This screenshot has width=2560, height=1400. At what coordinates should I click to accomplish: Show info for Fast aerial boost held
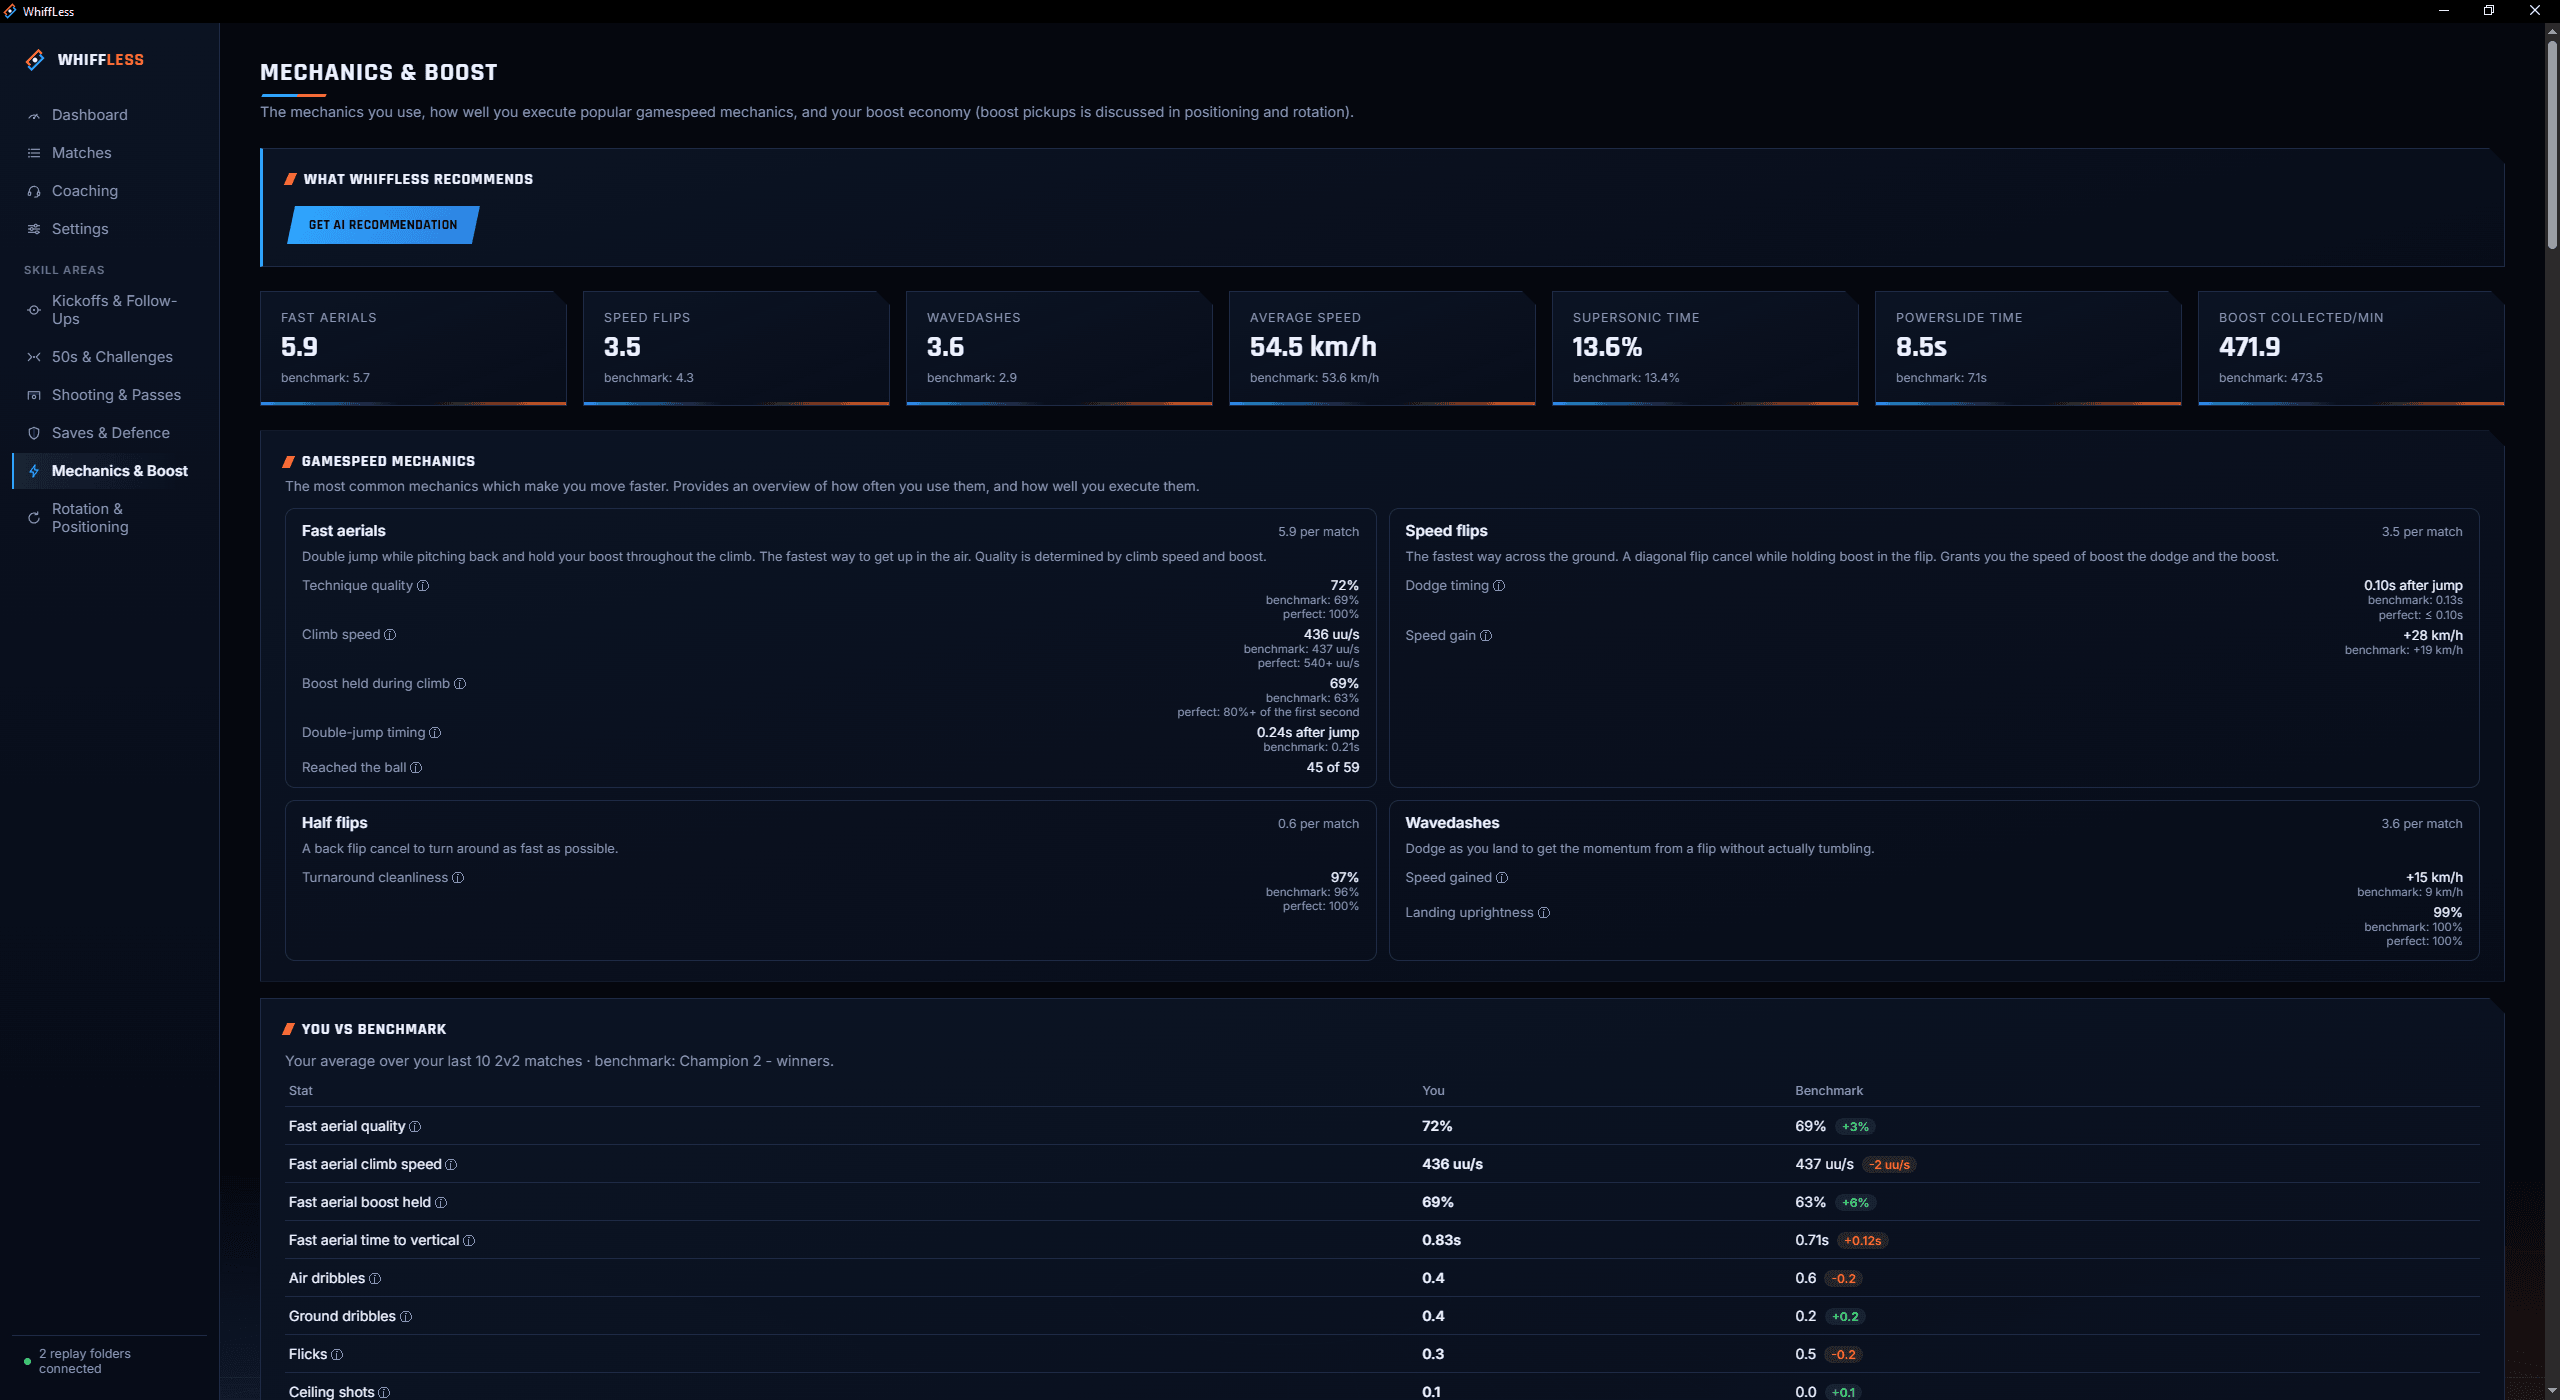pyautogui.click(x=441, y=1203)
